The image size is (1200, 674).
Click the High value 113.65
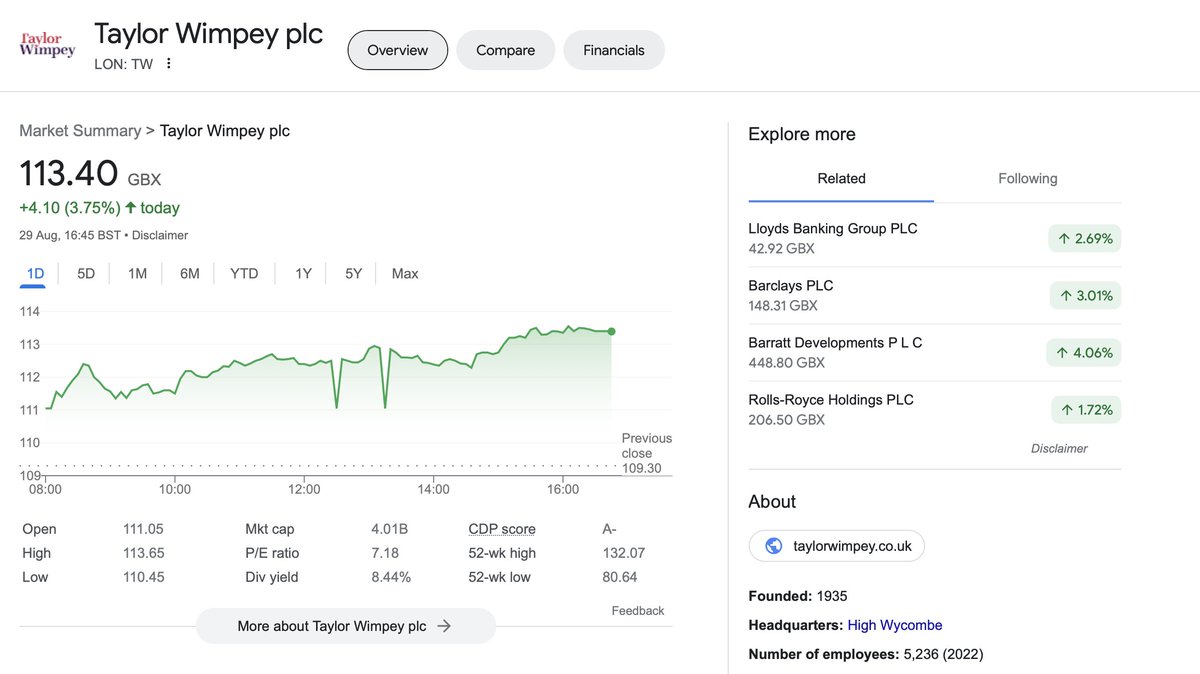point(144,553)
